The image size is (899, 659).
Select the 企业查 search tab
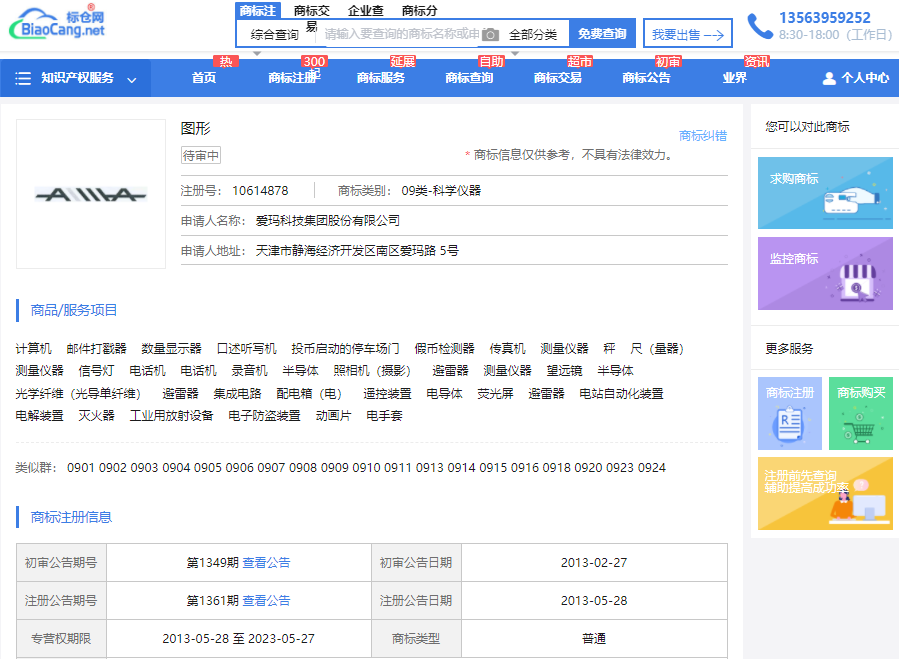coord(366,10)
